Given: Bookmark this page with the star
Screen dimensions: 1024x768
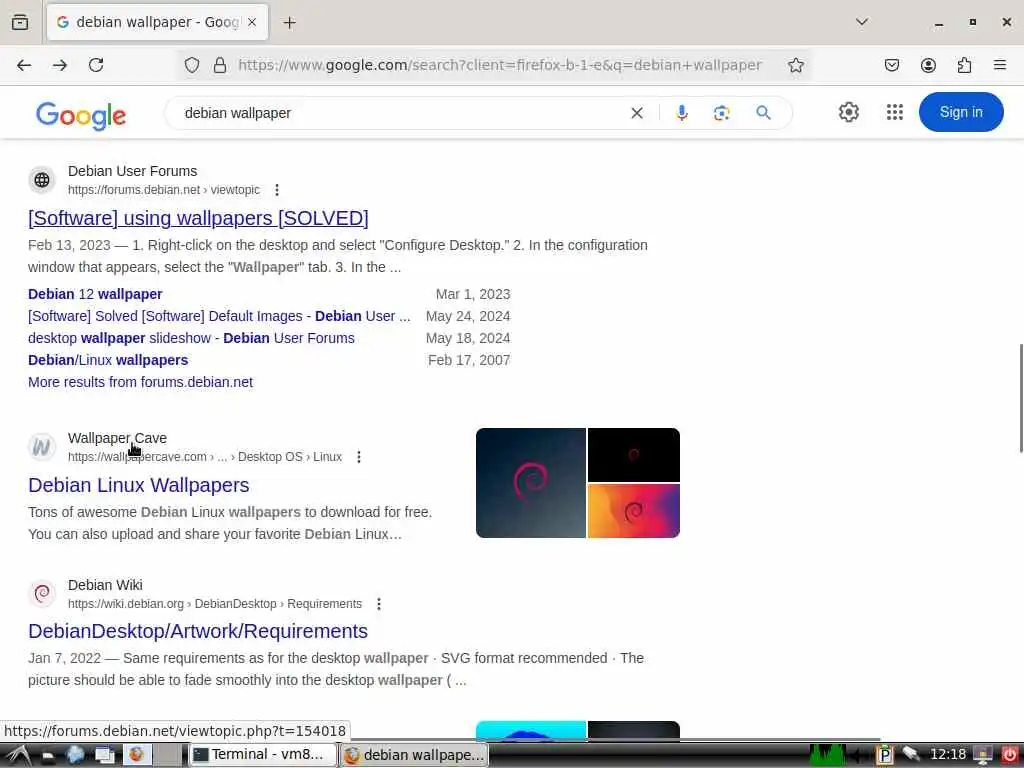Looking at the screenshot, I should coord(795,65).
